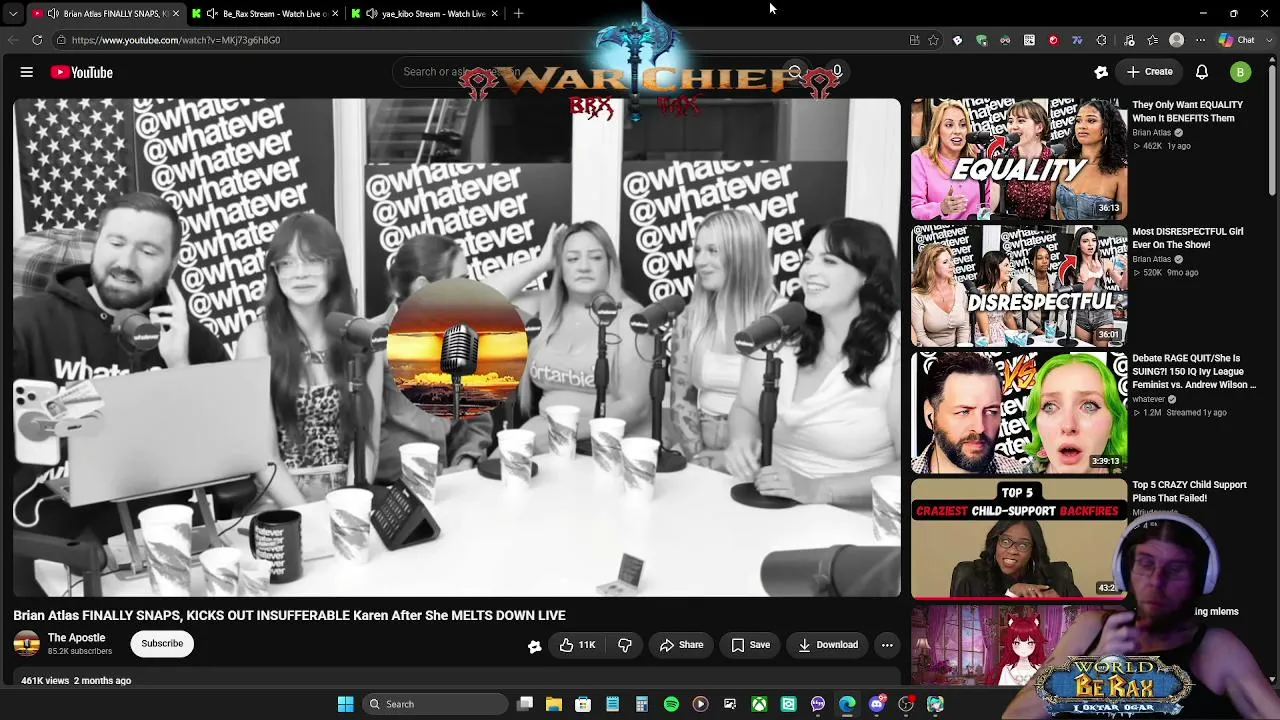Screen dimensions: 1280x720
Task: Open 'They Only Want EQUALITY' video title
Action: [1188, 111]
